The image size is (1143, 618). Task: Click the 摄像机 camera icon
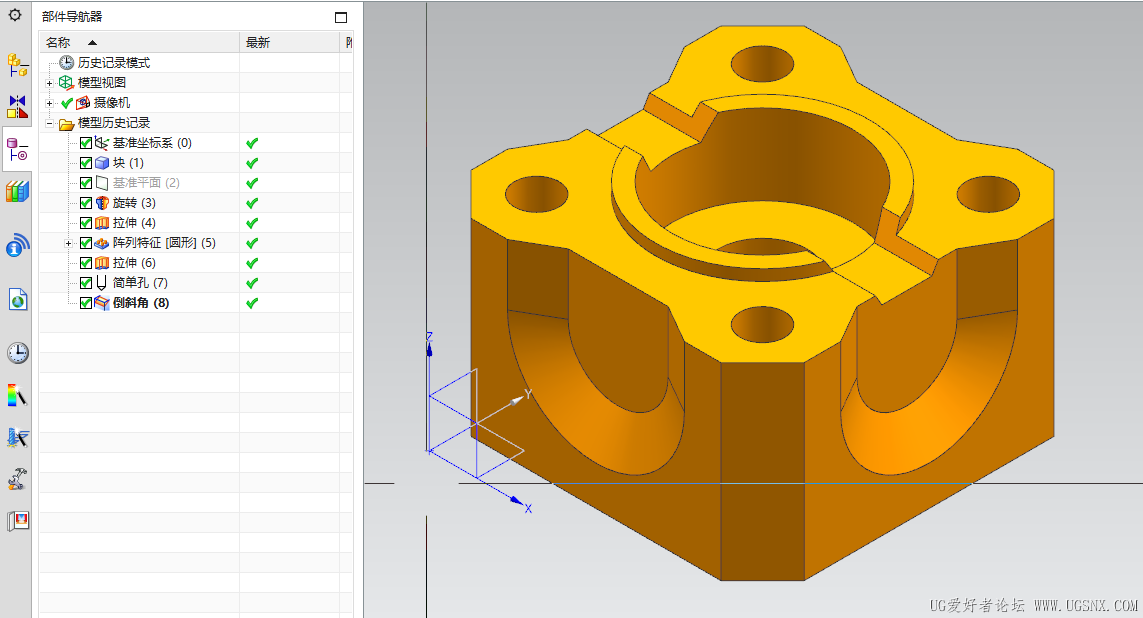coord(83,103)
